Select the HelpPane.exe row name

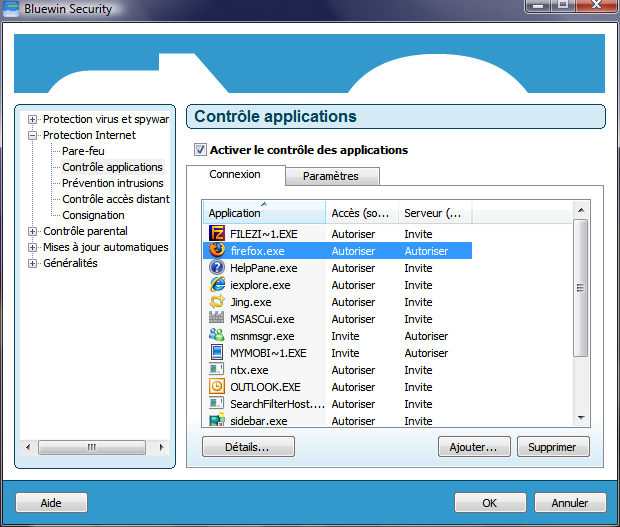(x=264, y=268)
